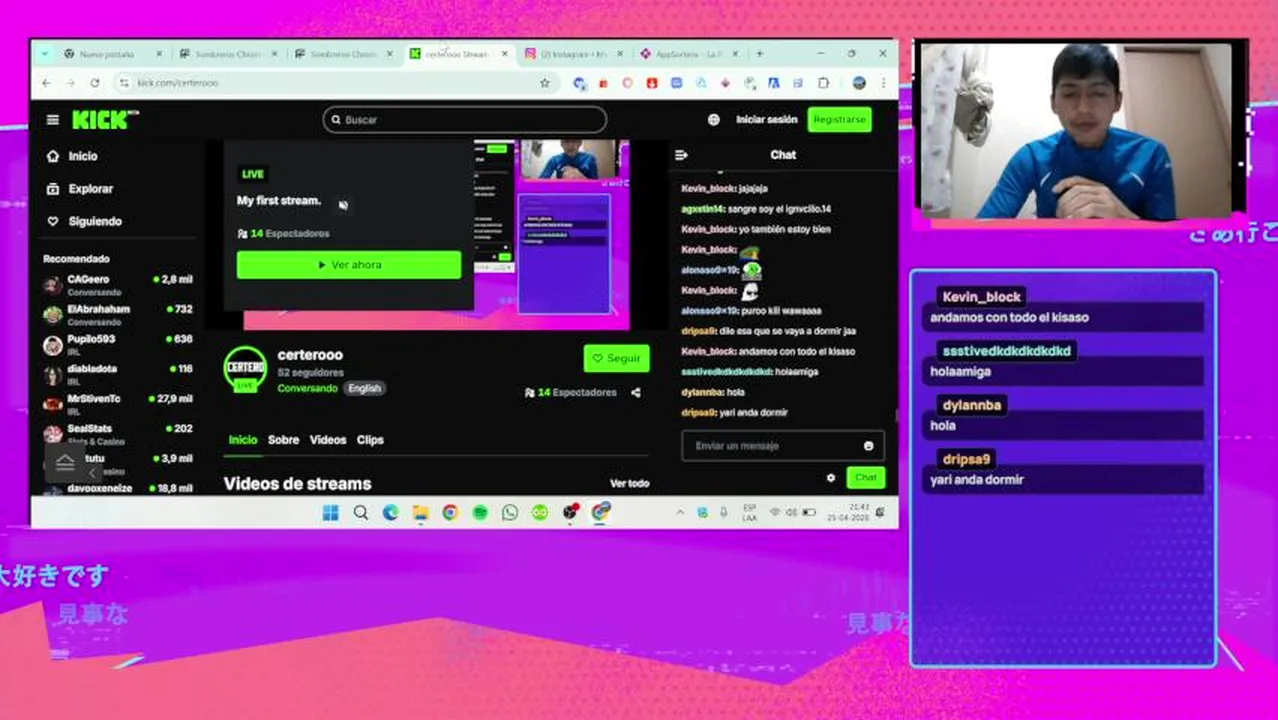This screenshot has width=1278, height=720.
Task: Select the Videos channel tab
Action: coord(328,440)
